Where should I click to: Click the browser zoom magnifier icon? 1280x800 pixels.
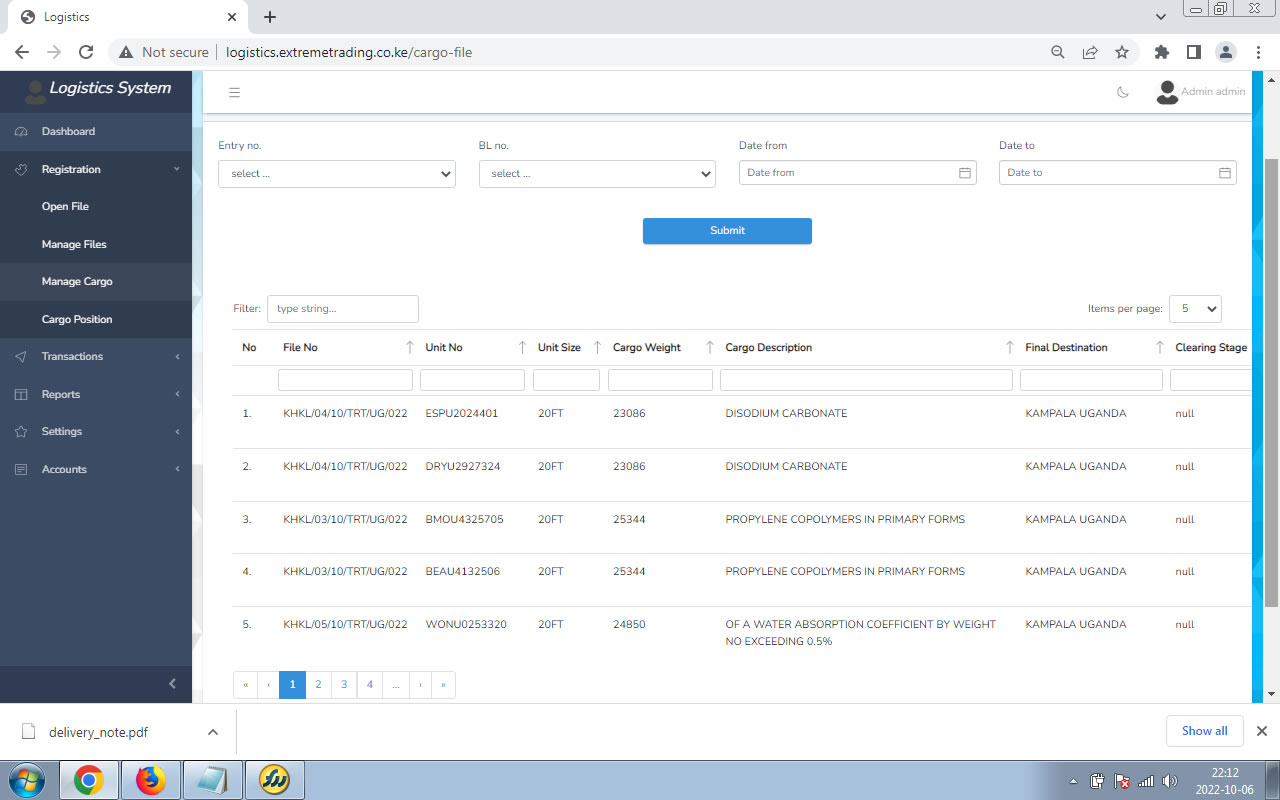(x=1057, y=52)
